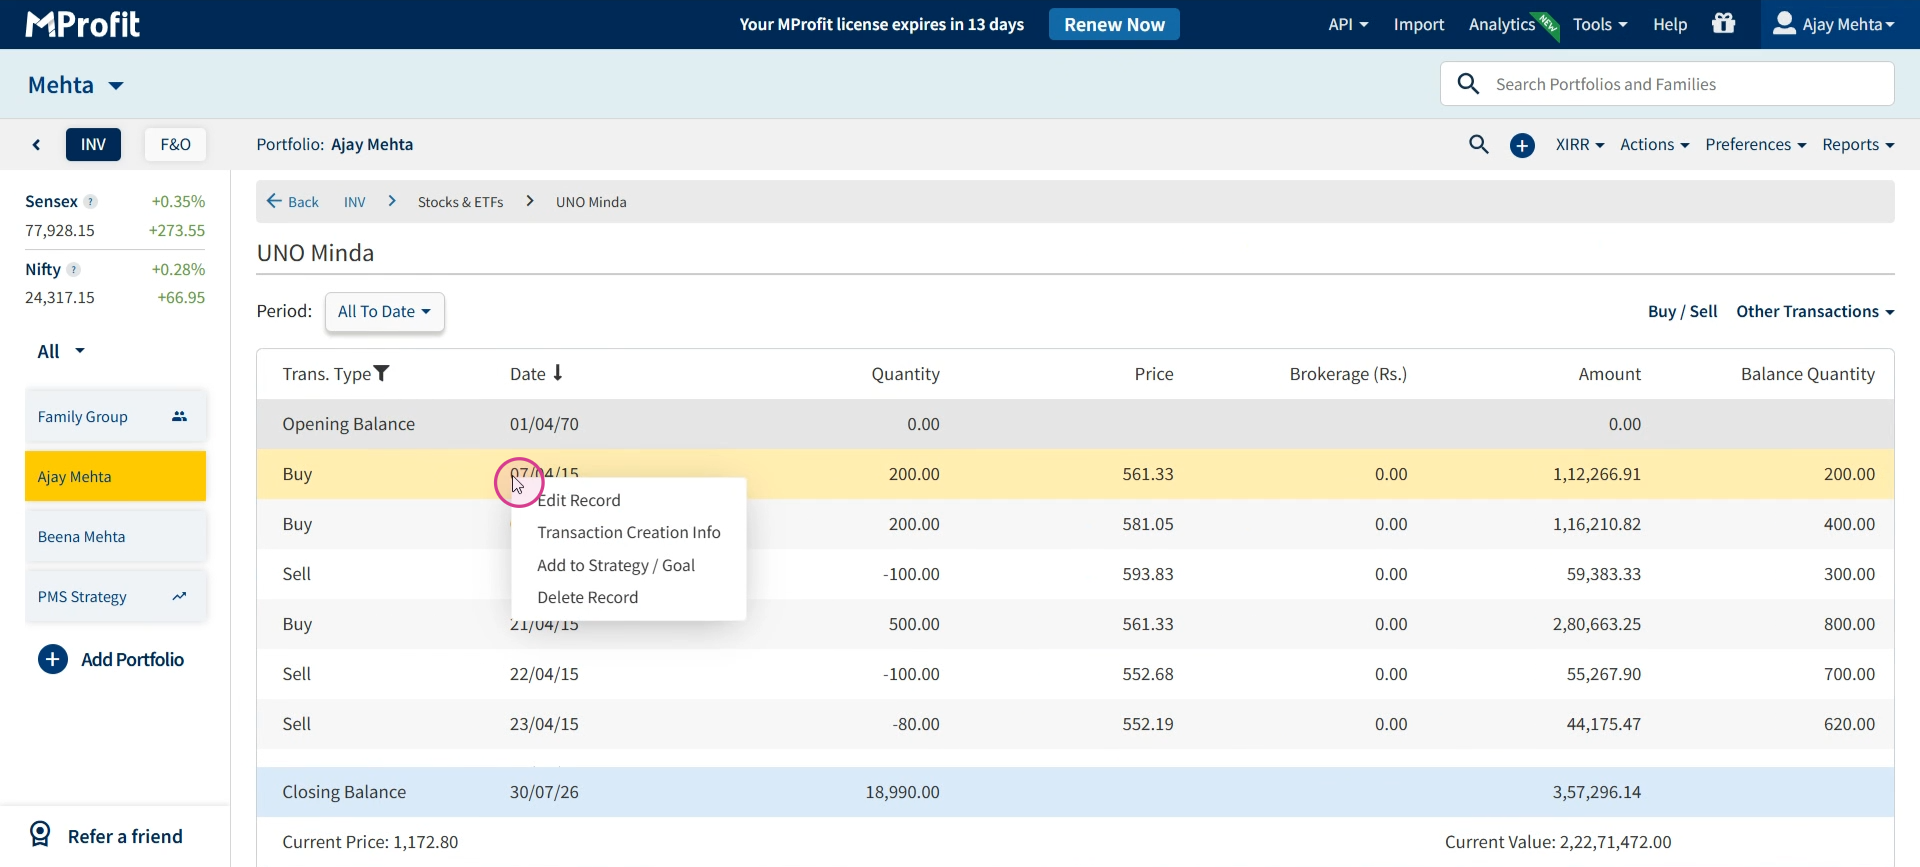Click the Price column header
The image size is (1920, 867).
click(1154, 374)
